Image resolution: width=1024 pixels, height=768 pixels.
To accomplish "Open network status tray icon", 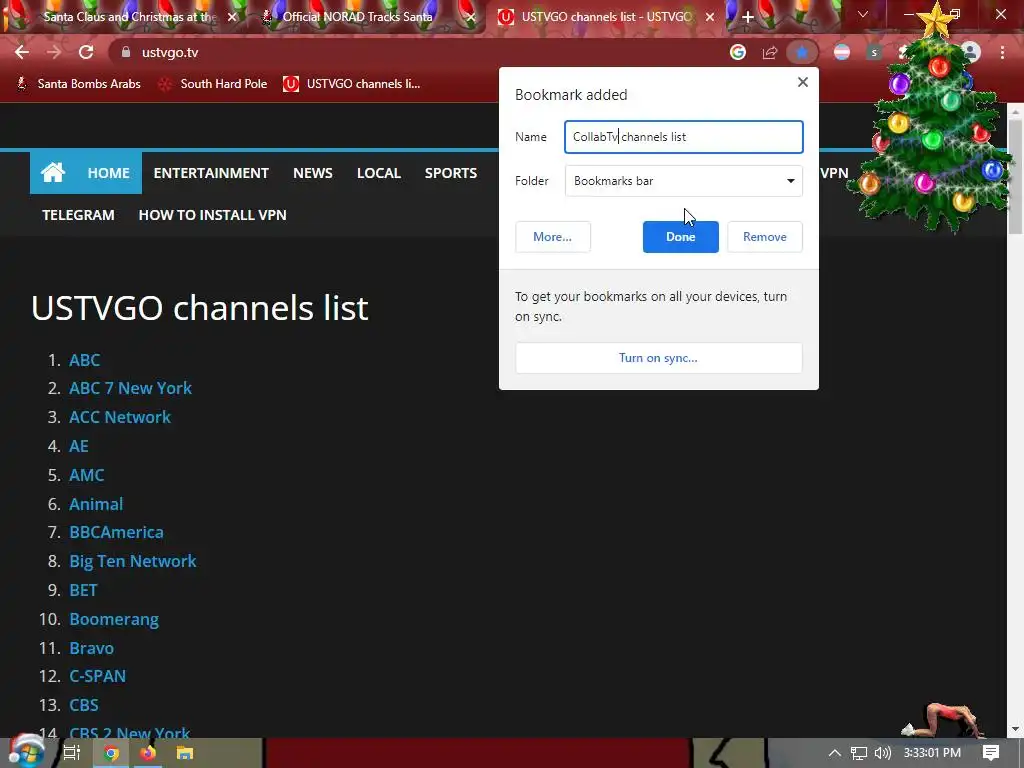I will (859, 753).
